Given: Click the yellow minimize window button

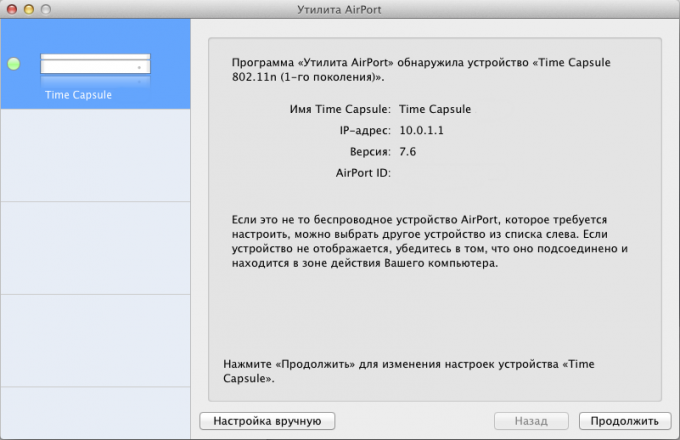Looking at the screenshot, I should pos(29,9).
